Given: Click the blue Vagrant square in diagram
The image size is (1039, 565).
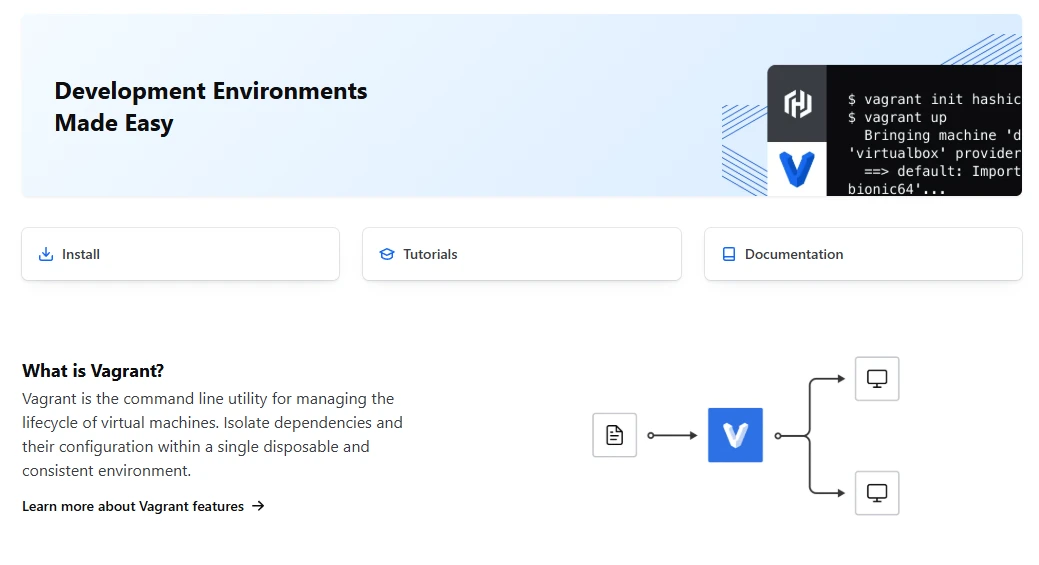Looking at the screenshot, I should click(x=735, y=435).
